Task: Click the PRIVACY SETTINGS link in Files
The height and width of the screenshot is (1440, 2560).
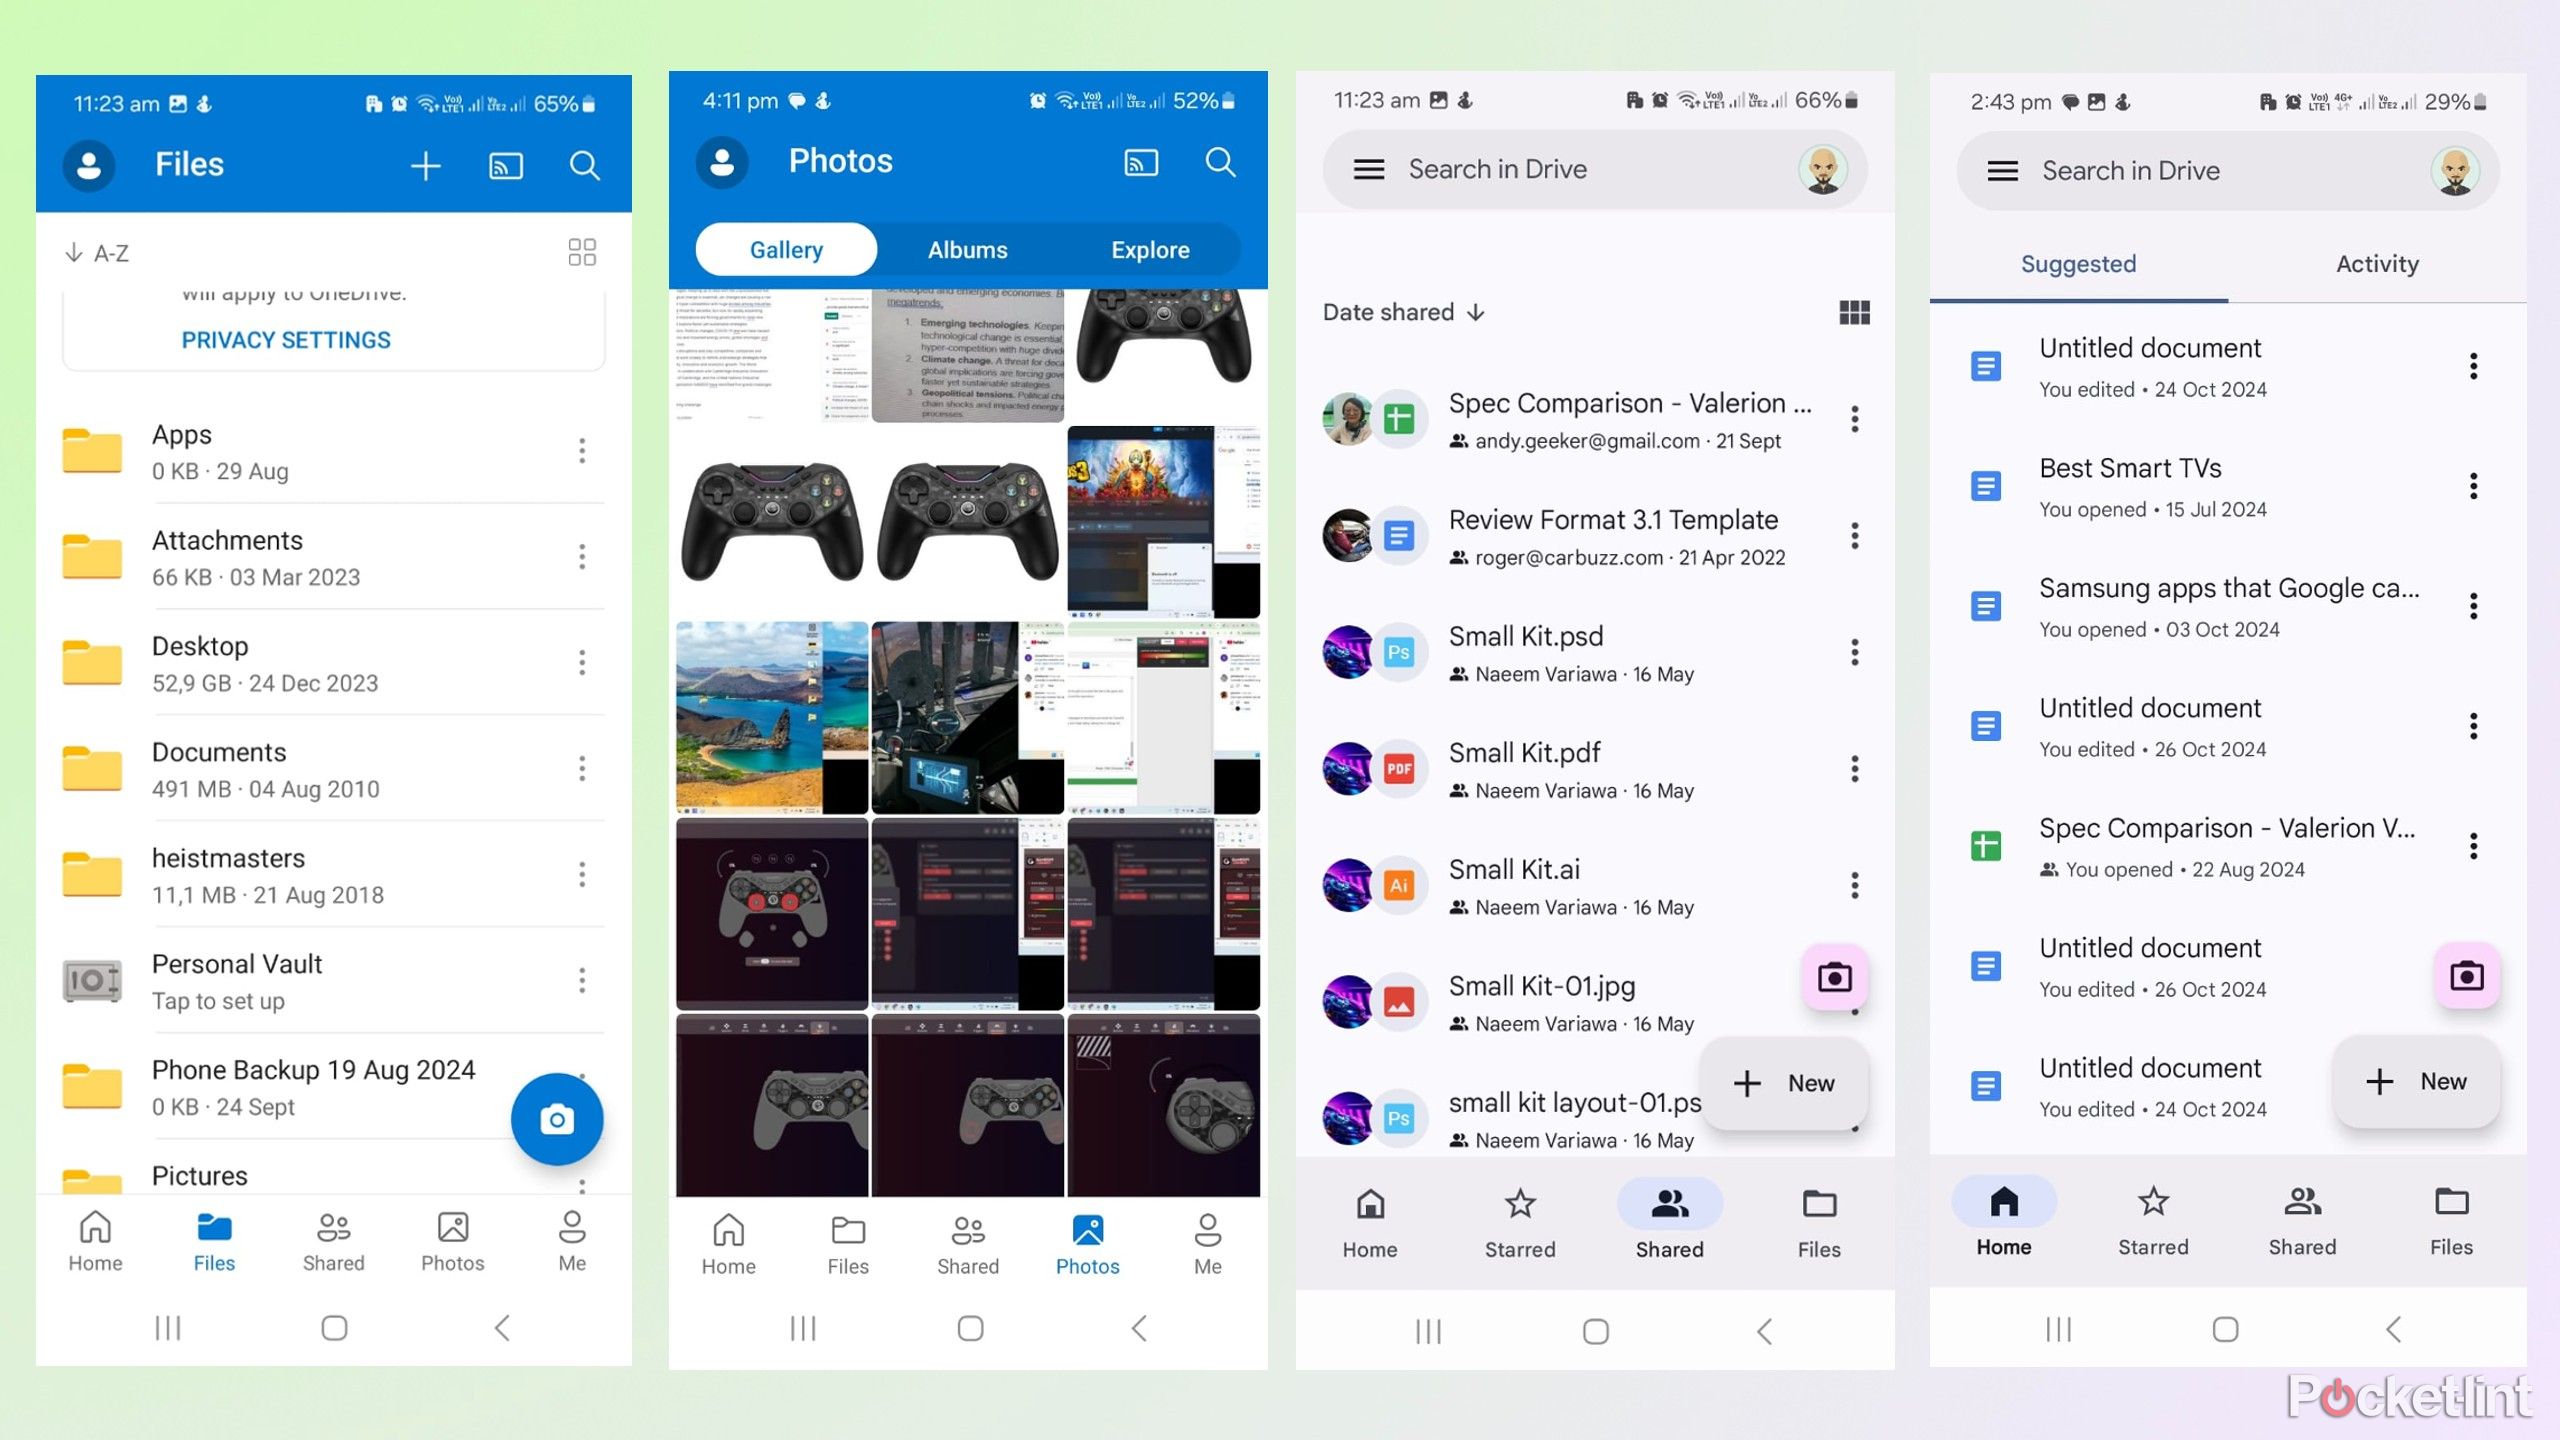Action: pos(287,339)
